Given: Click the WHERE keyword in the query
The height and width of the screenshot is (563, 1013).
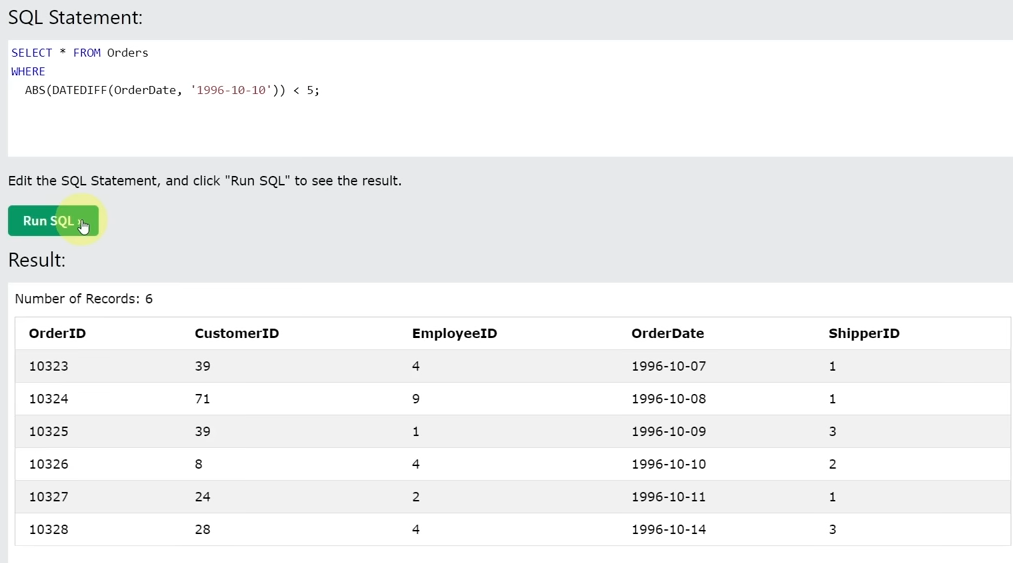Looking at the screenshot, I should point(28,72).
